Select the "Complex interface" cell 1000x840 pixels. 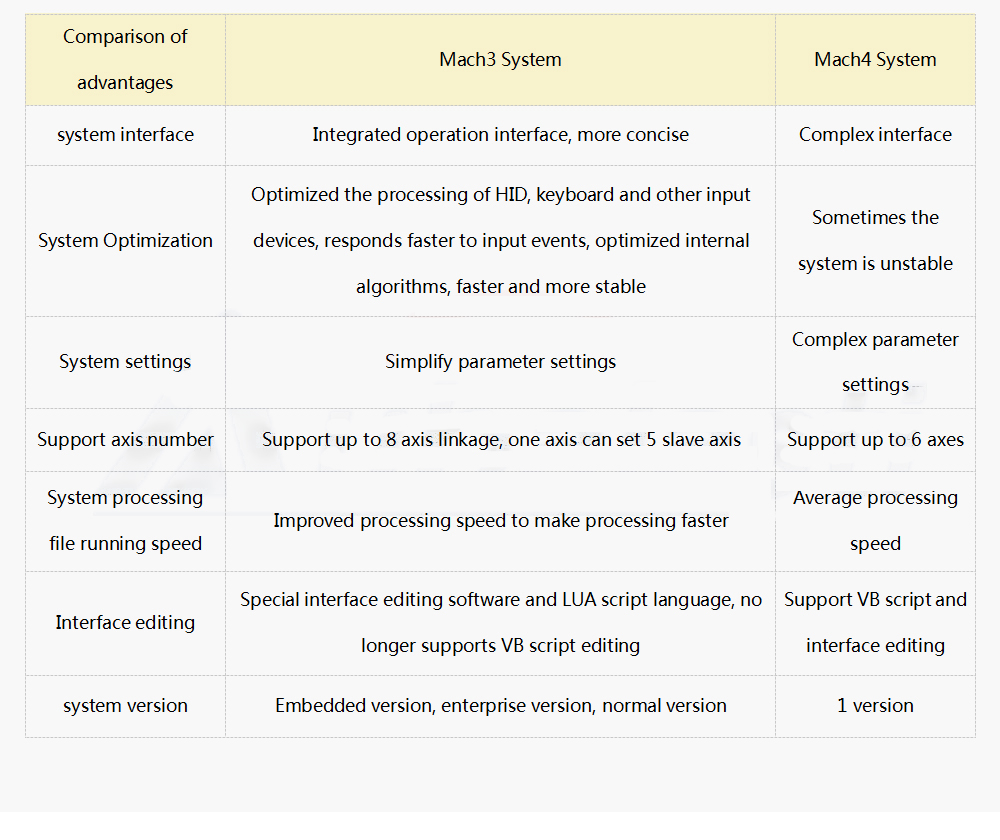875,135
